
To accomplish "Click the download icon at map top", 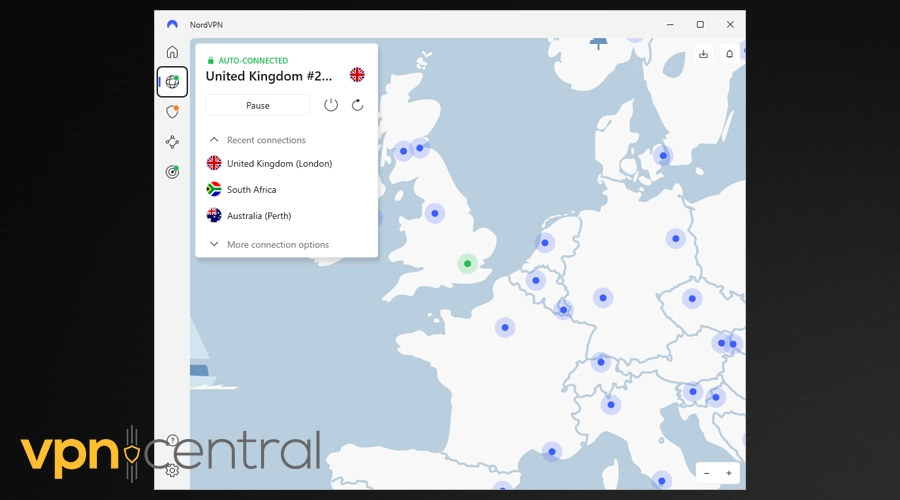I will click(x=703, y=54).
